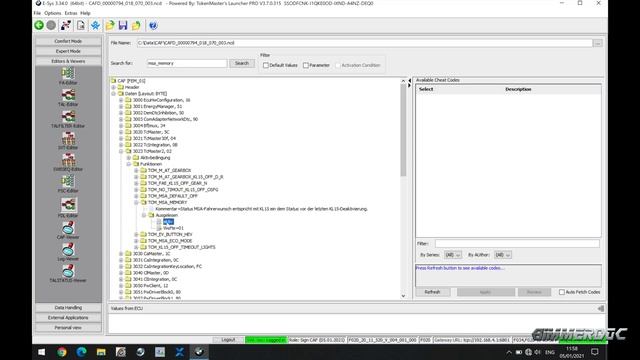Click the tree panel vertical scrollbar
Viewport: 640px width, 360px height.
coord(403,131)
